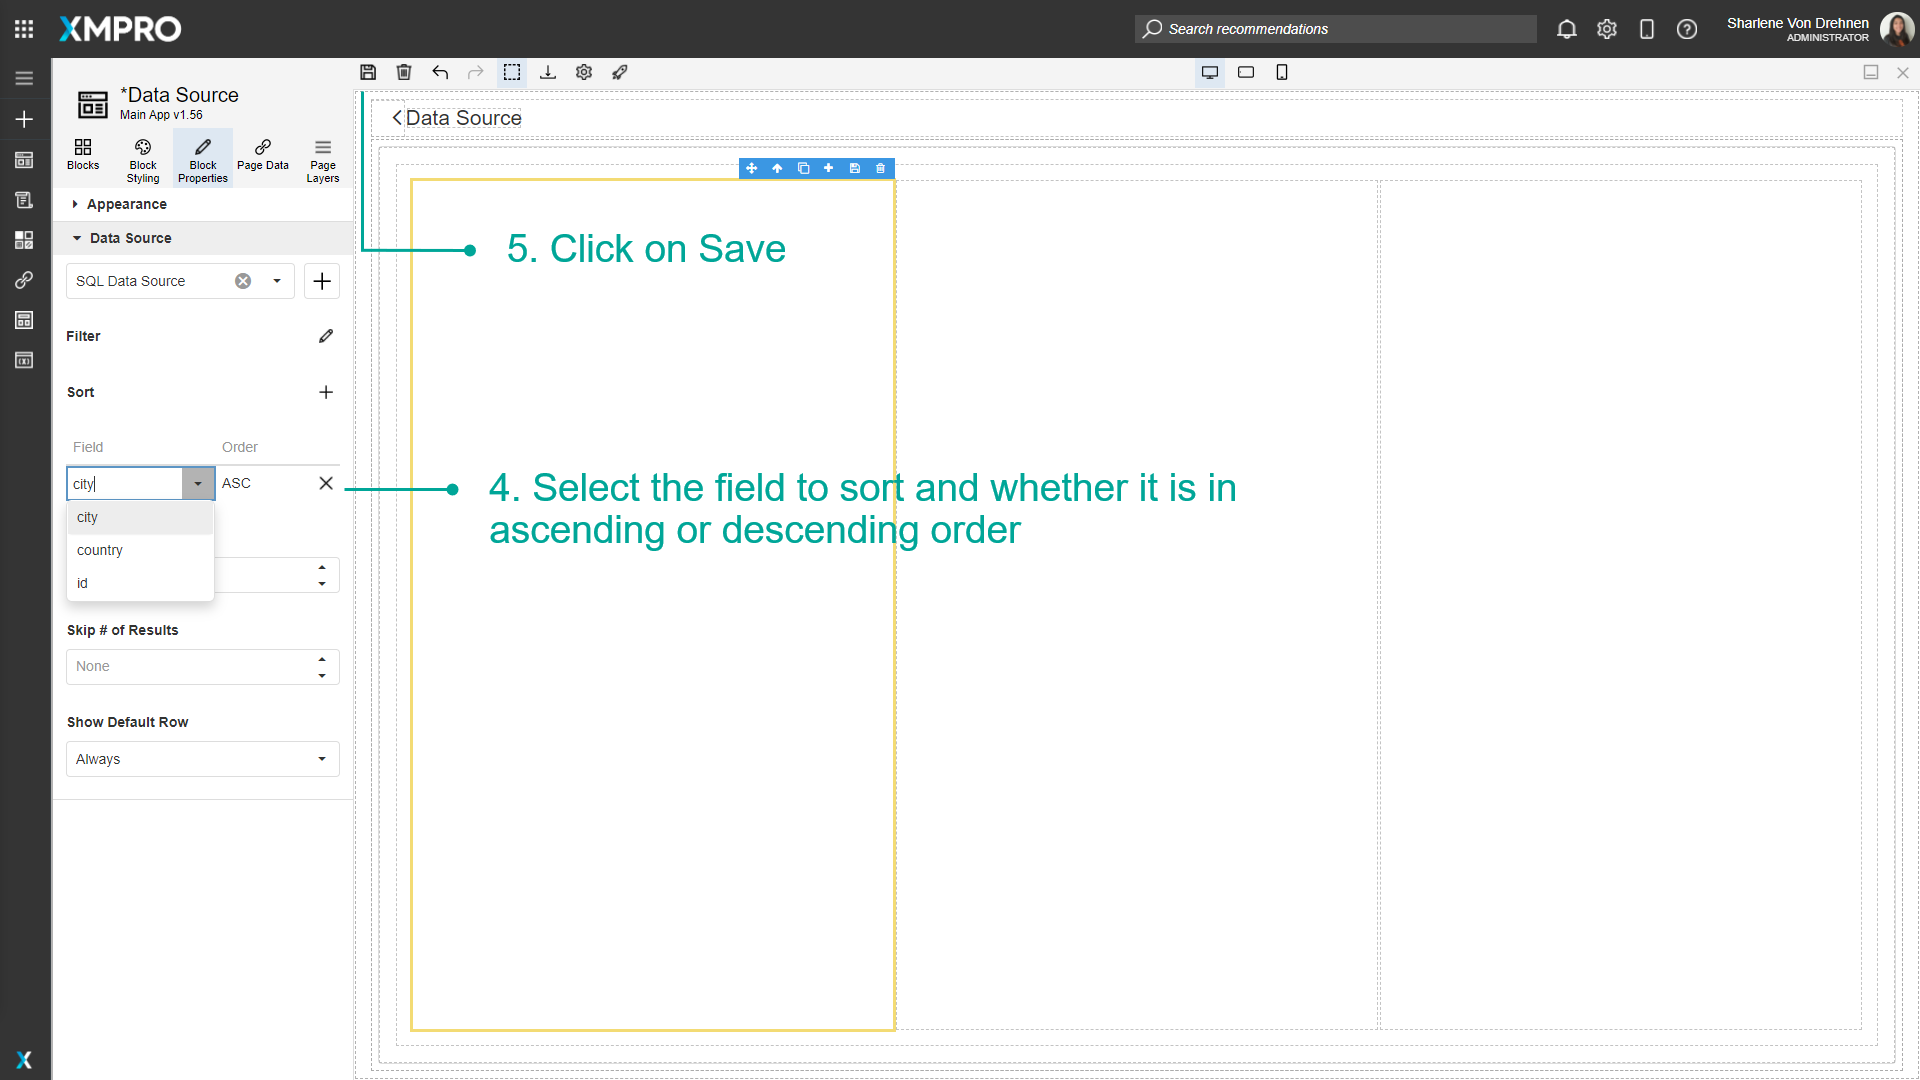Toggle the marquee selection mode in toolbar
Screen dimensions: 1920x1080
click(x=512, y=72)
